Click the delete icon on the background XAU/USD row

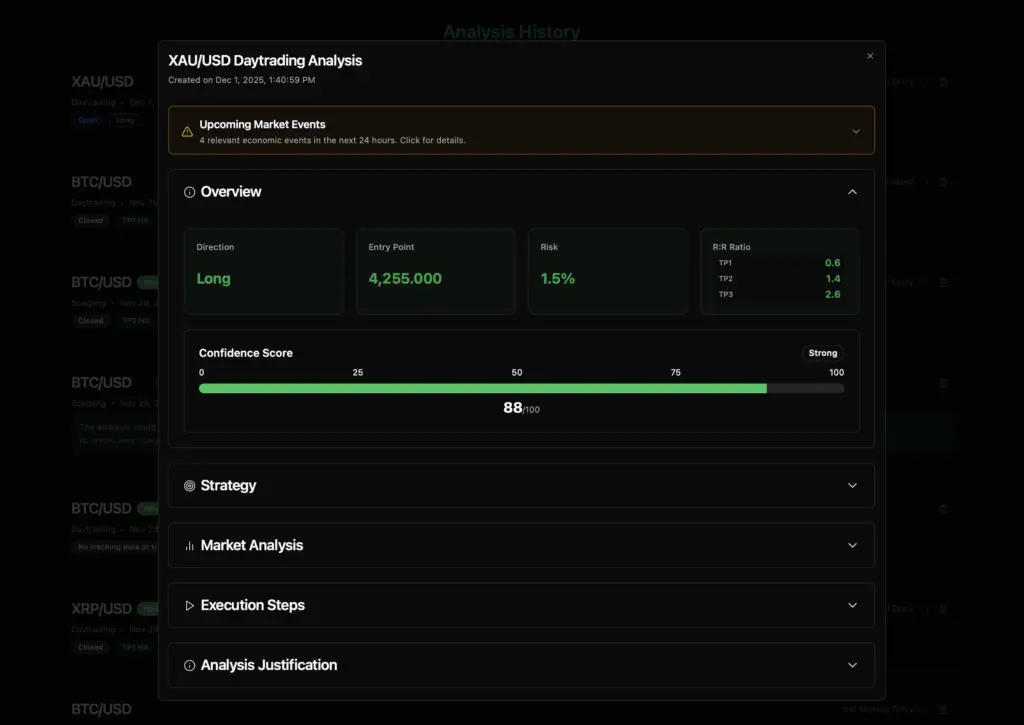[943, 82]
